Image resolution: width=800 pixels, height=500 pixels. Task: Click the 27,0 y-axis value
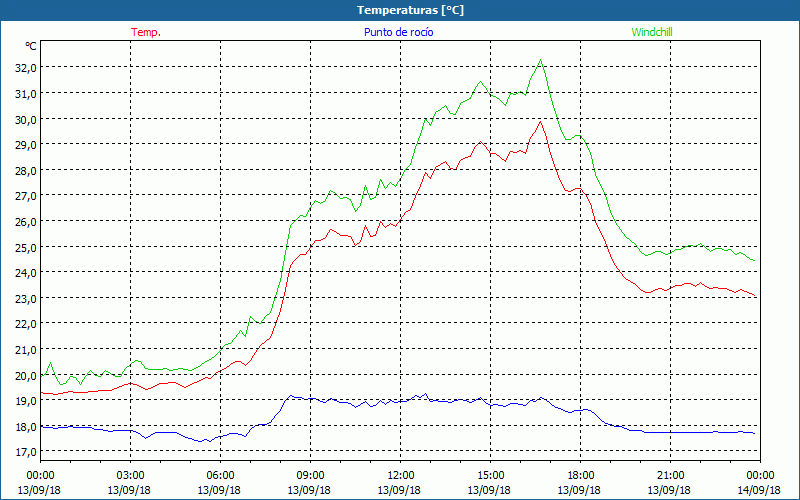(x=25, y=196)
